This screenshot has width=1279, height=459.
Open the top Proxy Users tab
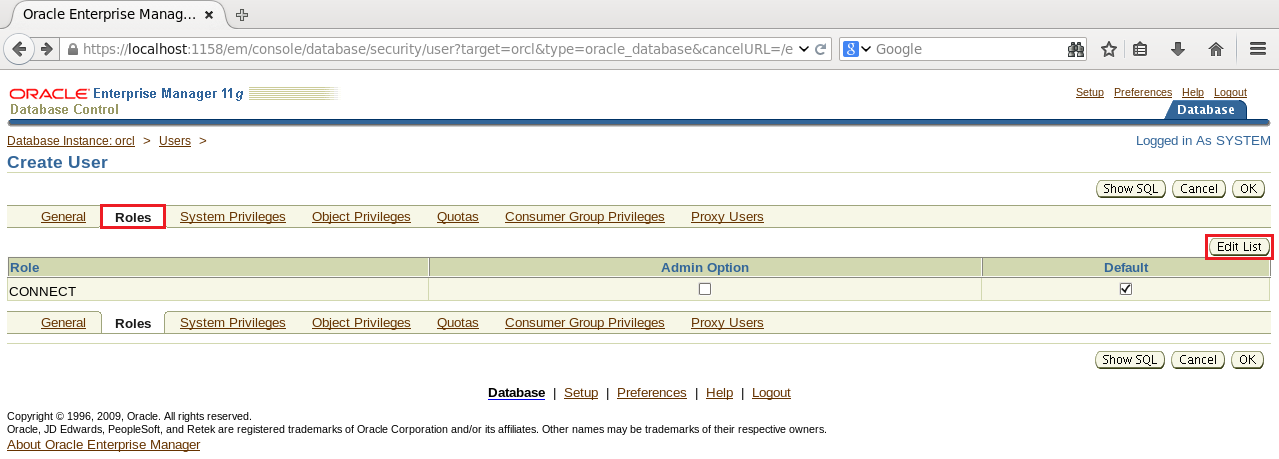(727, 216)
